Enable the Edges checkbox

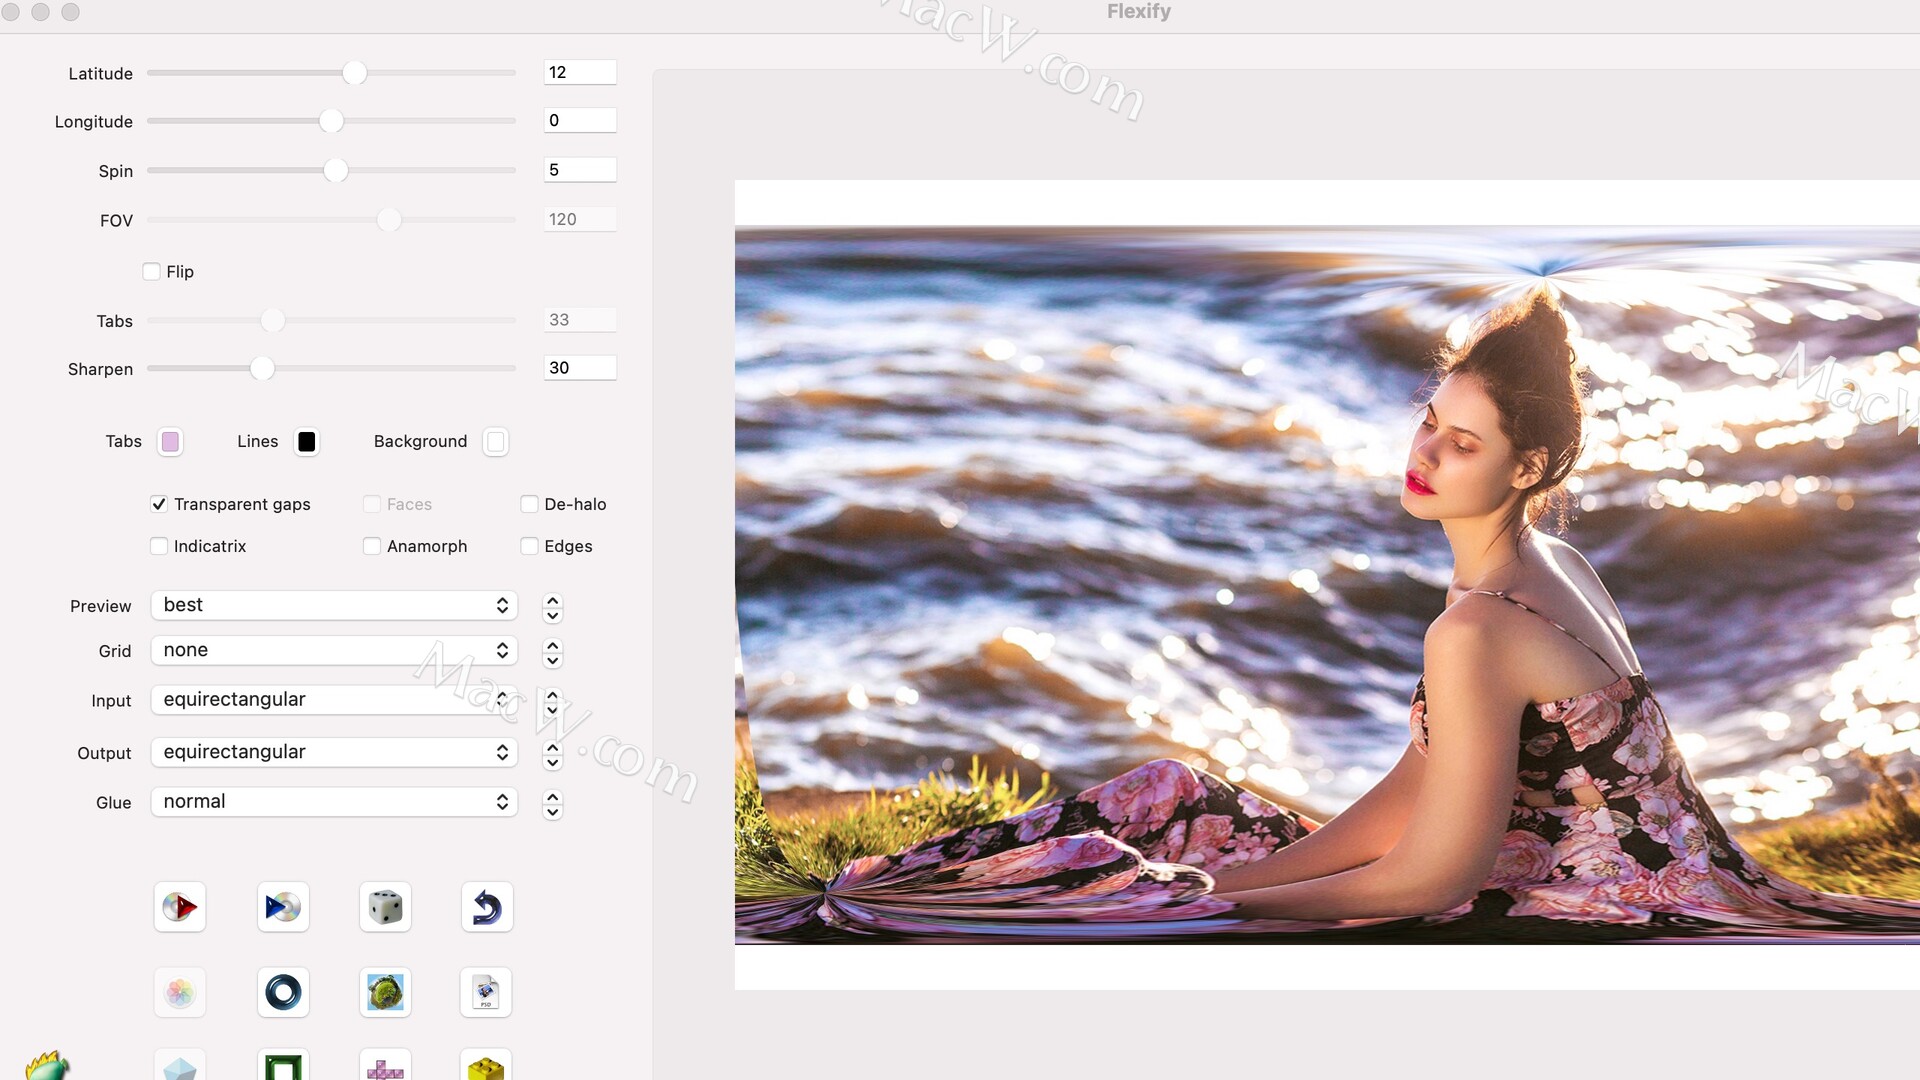tap(530, 546)
